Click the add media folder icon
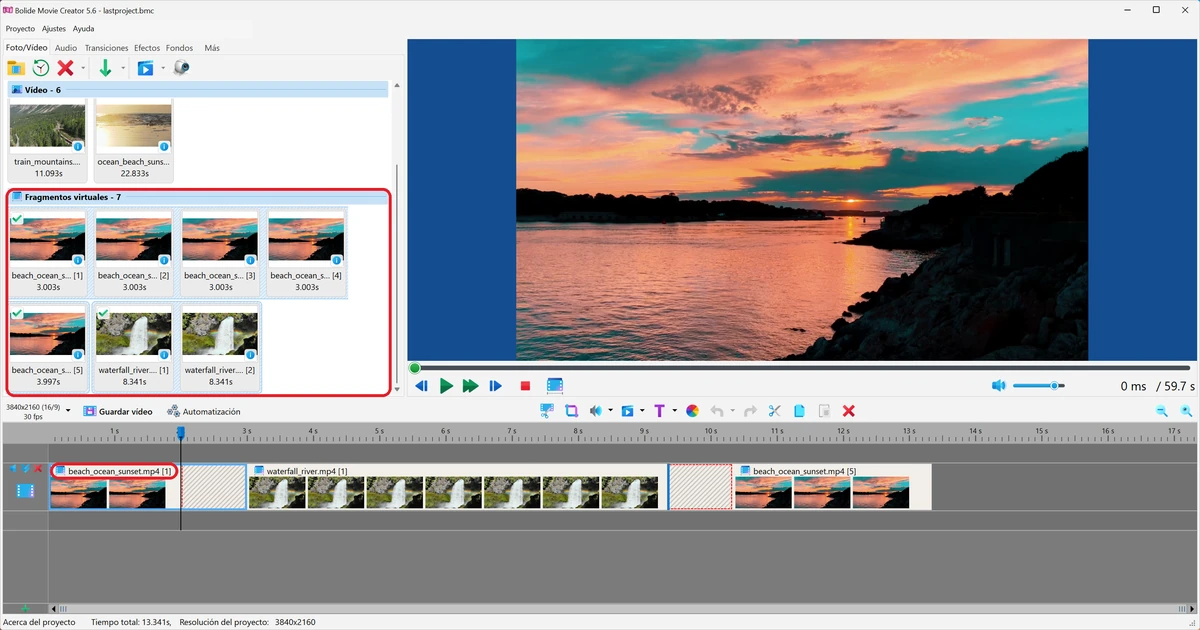 (x=16, y=68)
